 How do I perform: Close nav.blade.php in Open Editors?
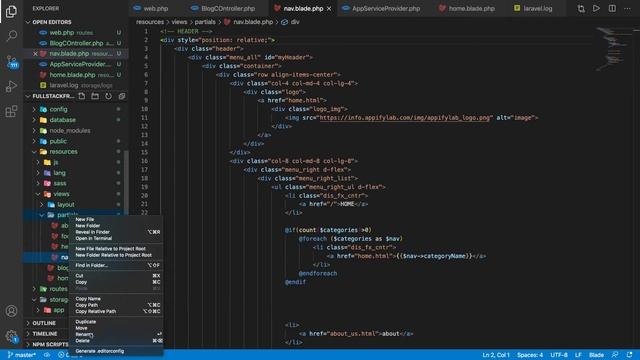[35, 54]
